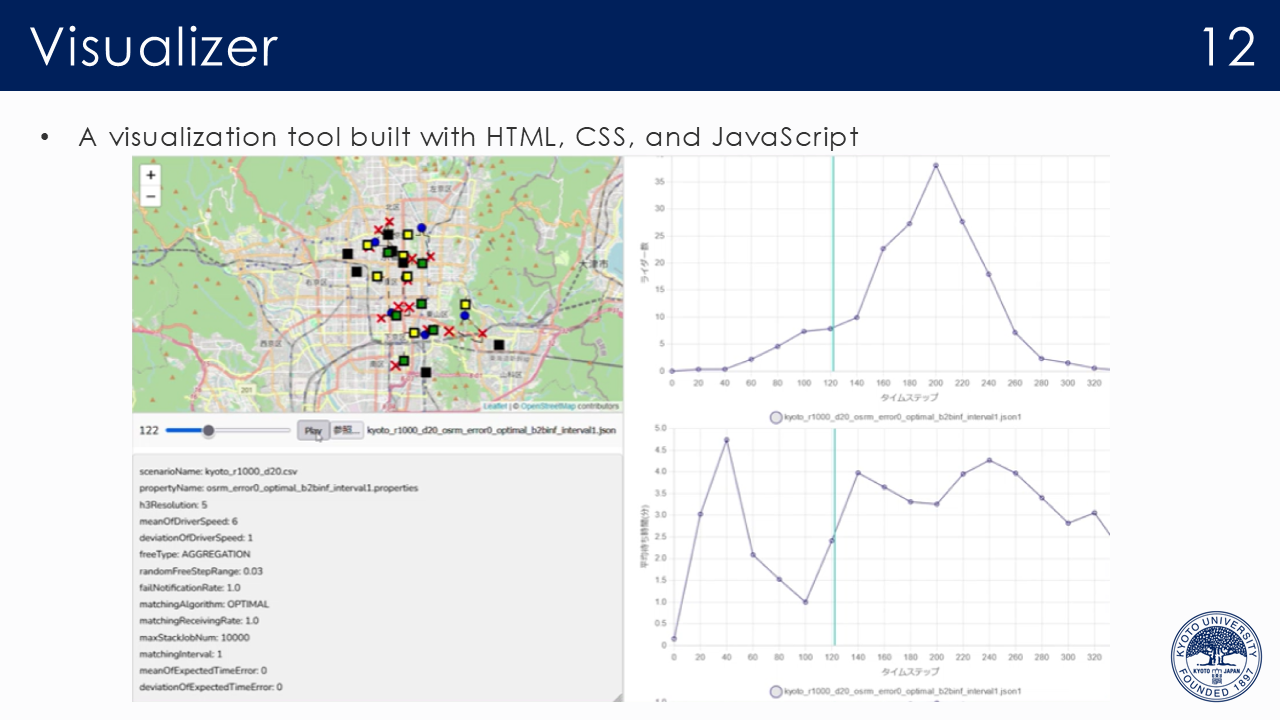Click the yellow square marker at the far right
1280x720 pixels.
tap(465, 304)
